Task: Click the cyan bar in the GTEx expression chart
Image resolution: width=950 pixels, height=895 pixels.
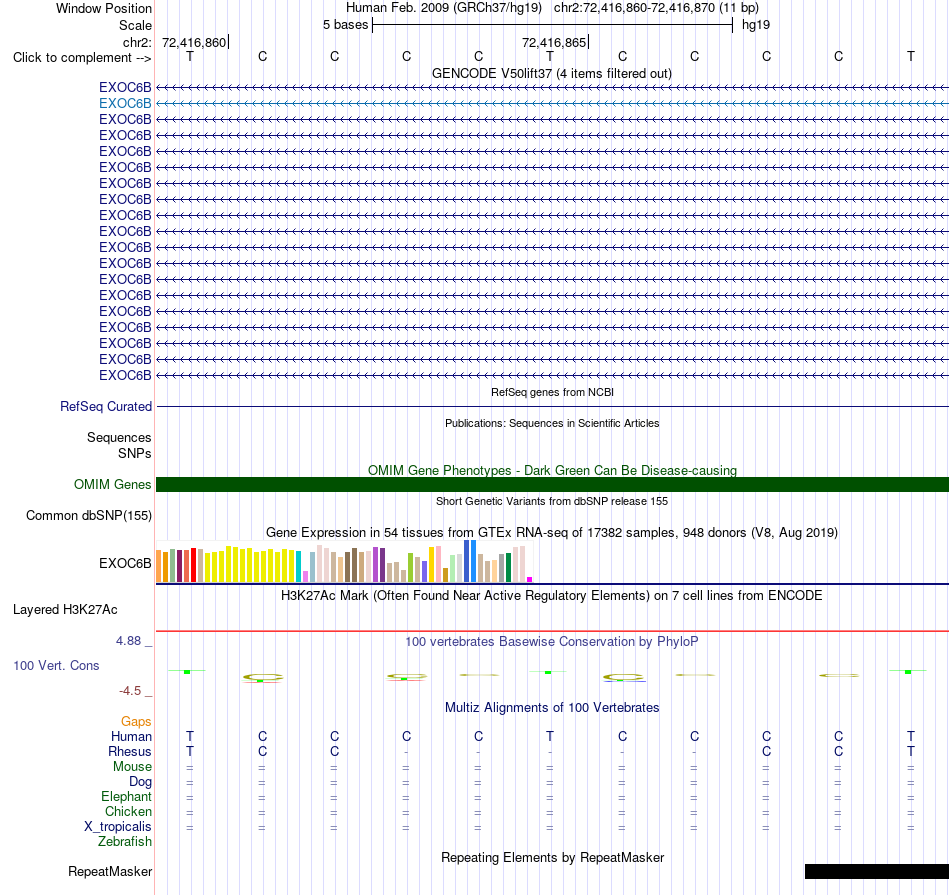Action: [x=299, y=567]
